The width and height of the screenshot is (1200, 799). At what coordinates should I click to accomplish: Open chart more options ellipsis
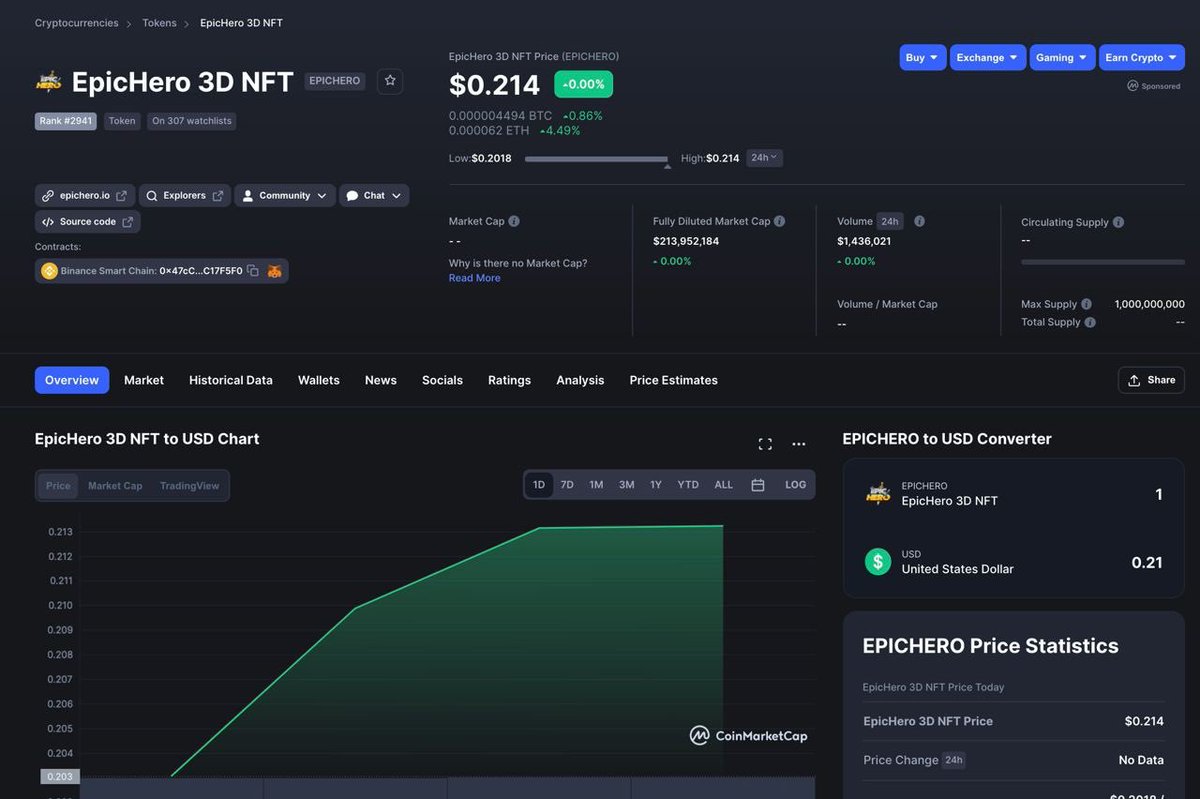click(x=799, y=444)
